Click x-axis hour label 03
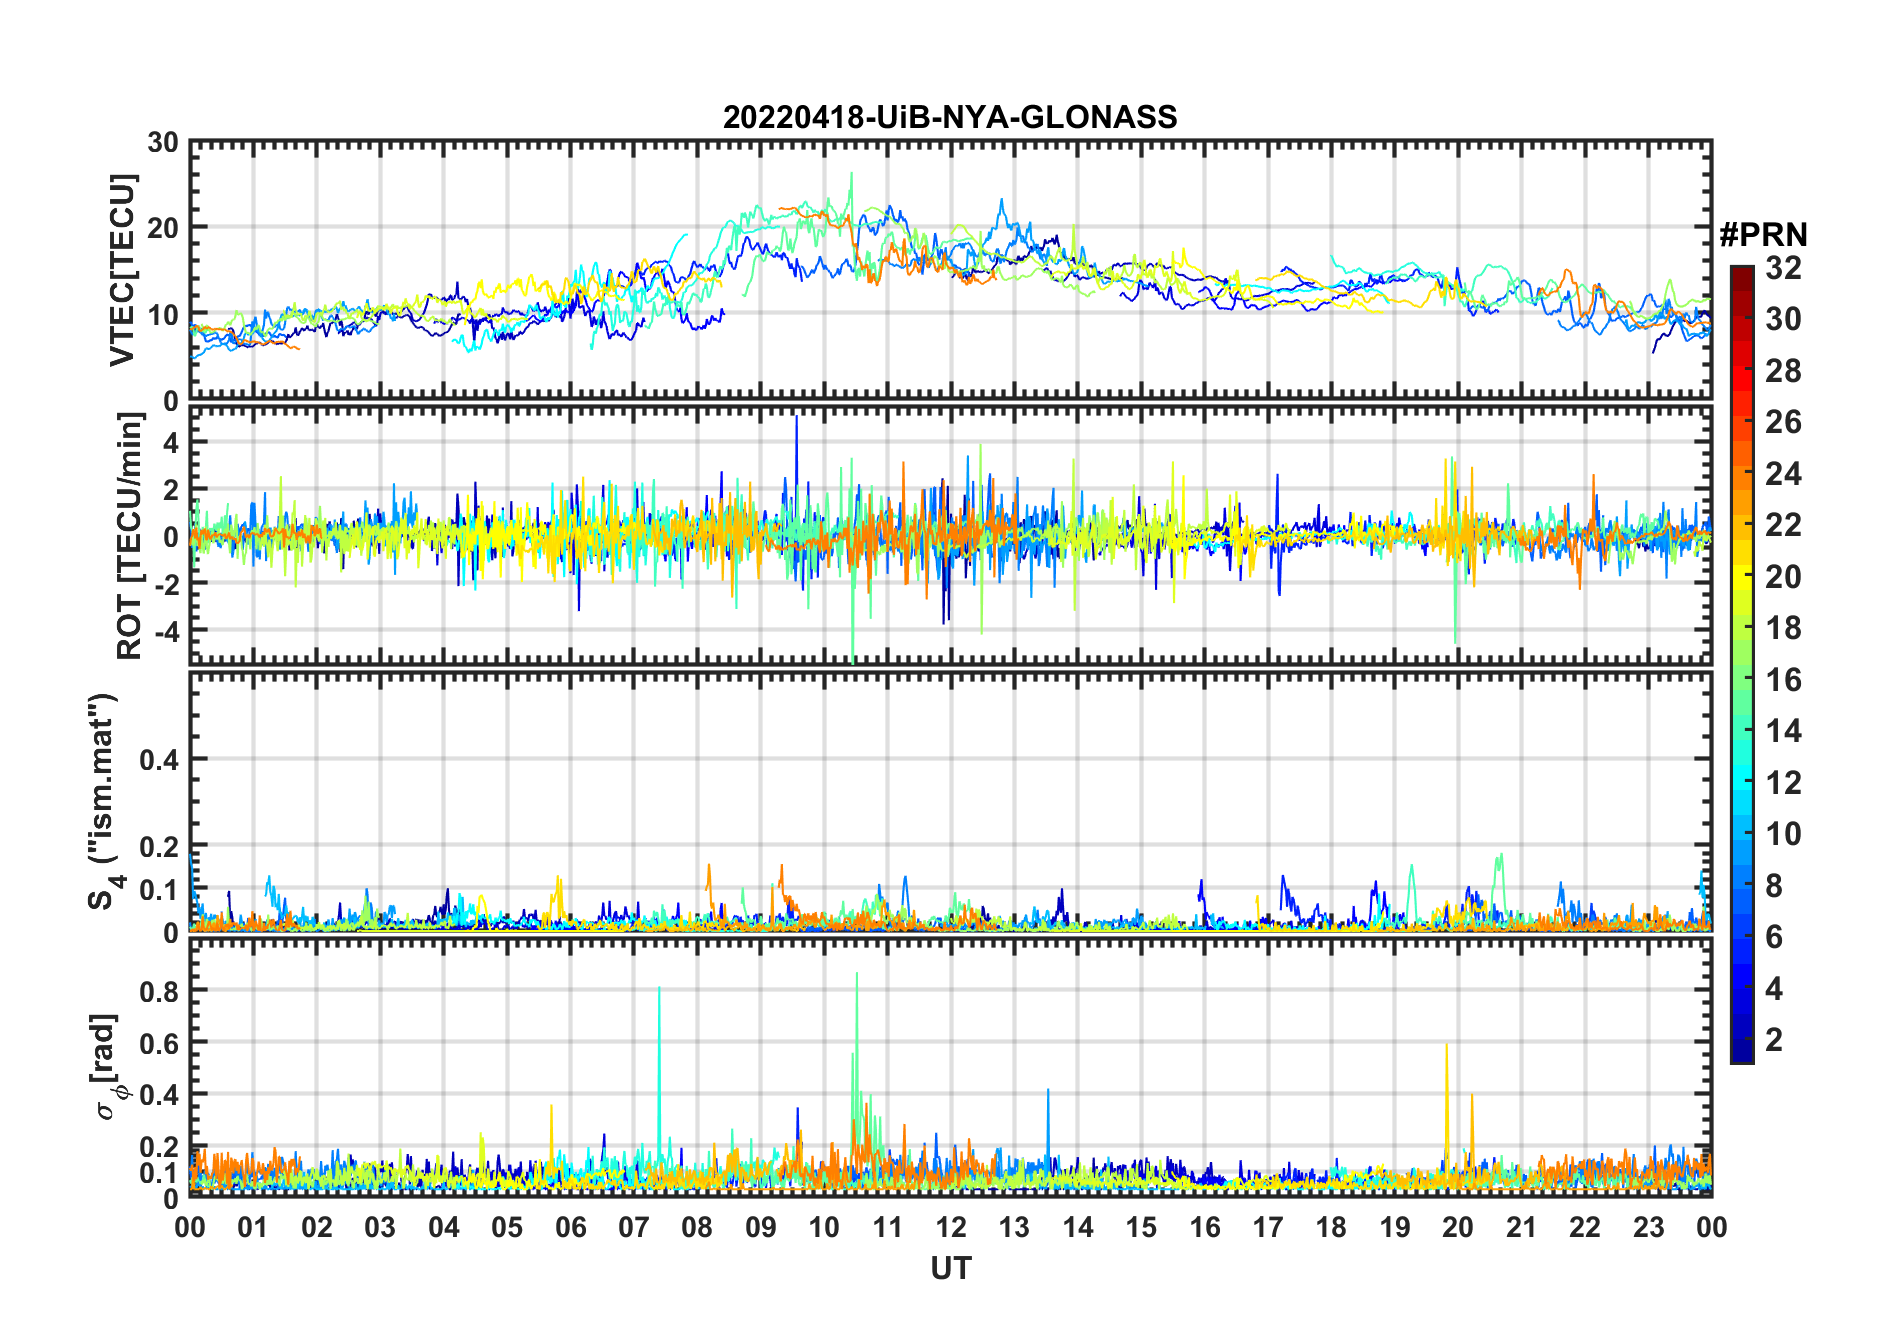This screenshot has width=1902, height=1330. pos(380,1227)
